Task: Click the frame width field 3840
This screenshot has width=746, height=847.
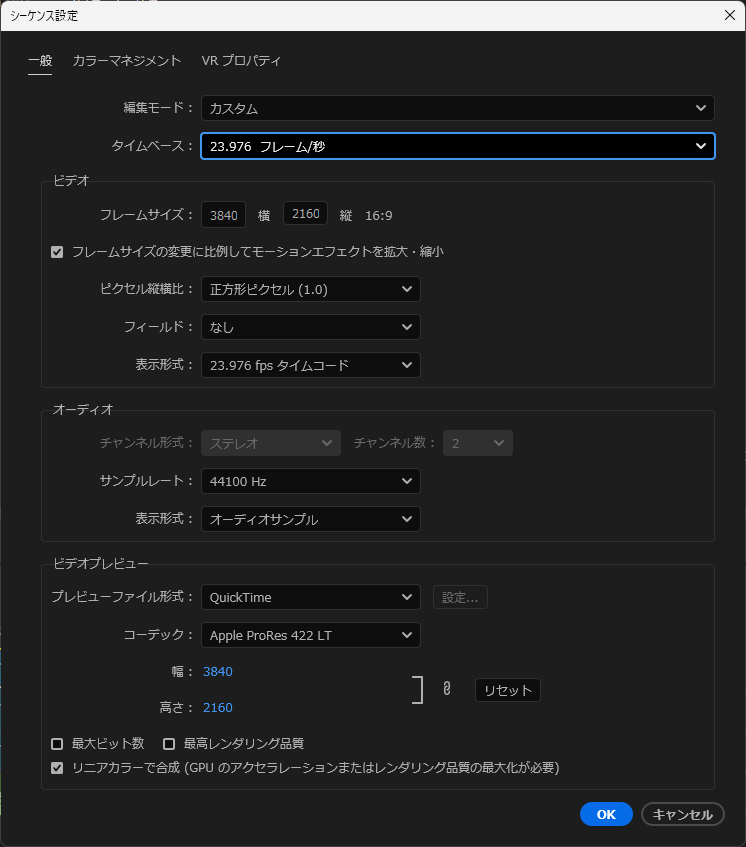Action: pyautogui.click(x=224, y=215)
